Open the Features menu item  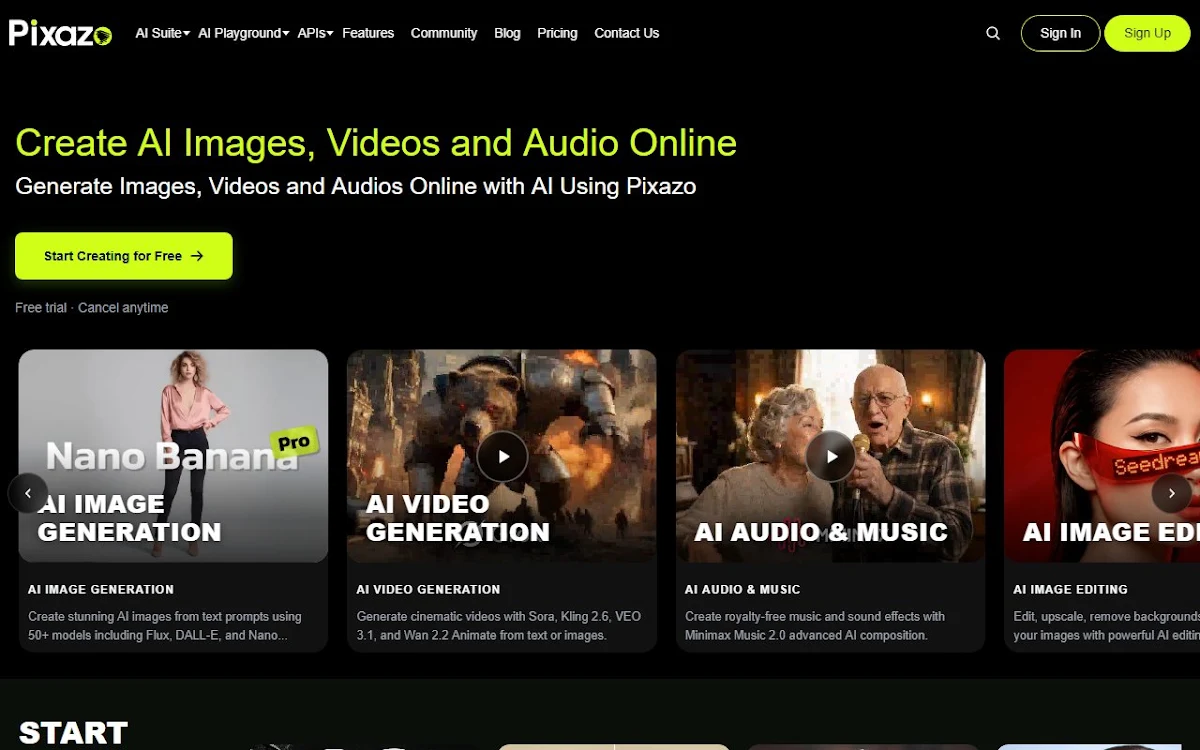click(x=368, y=33)
